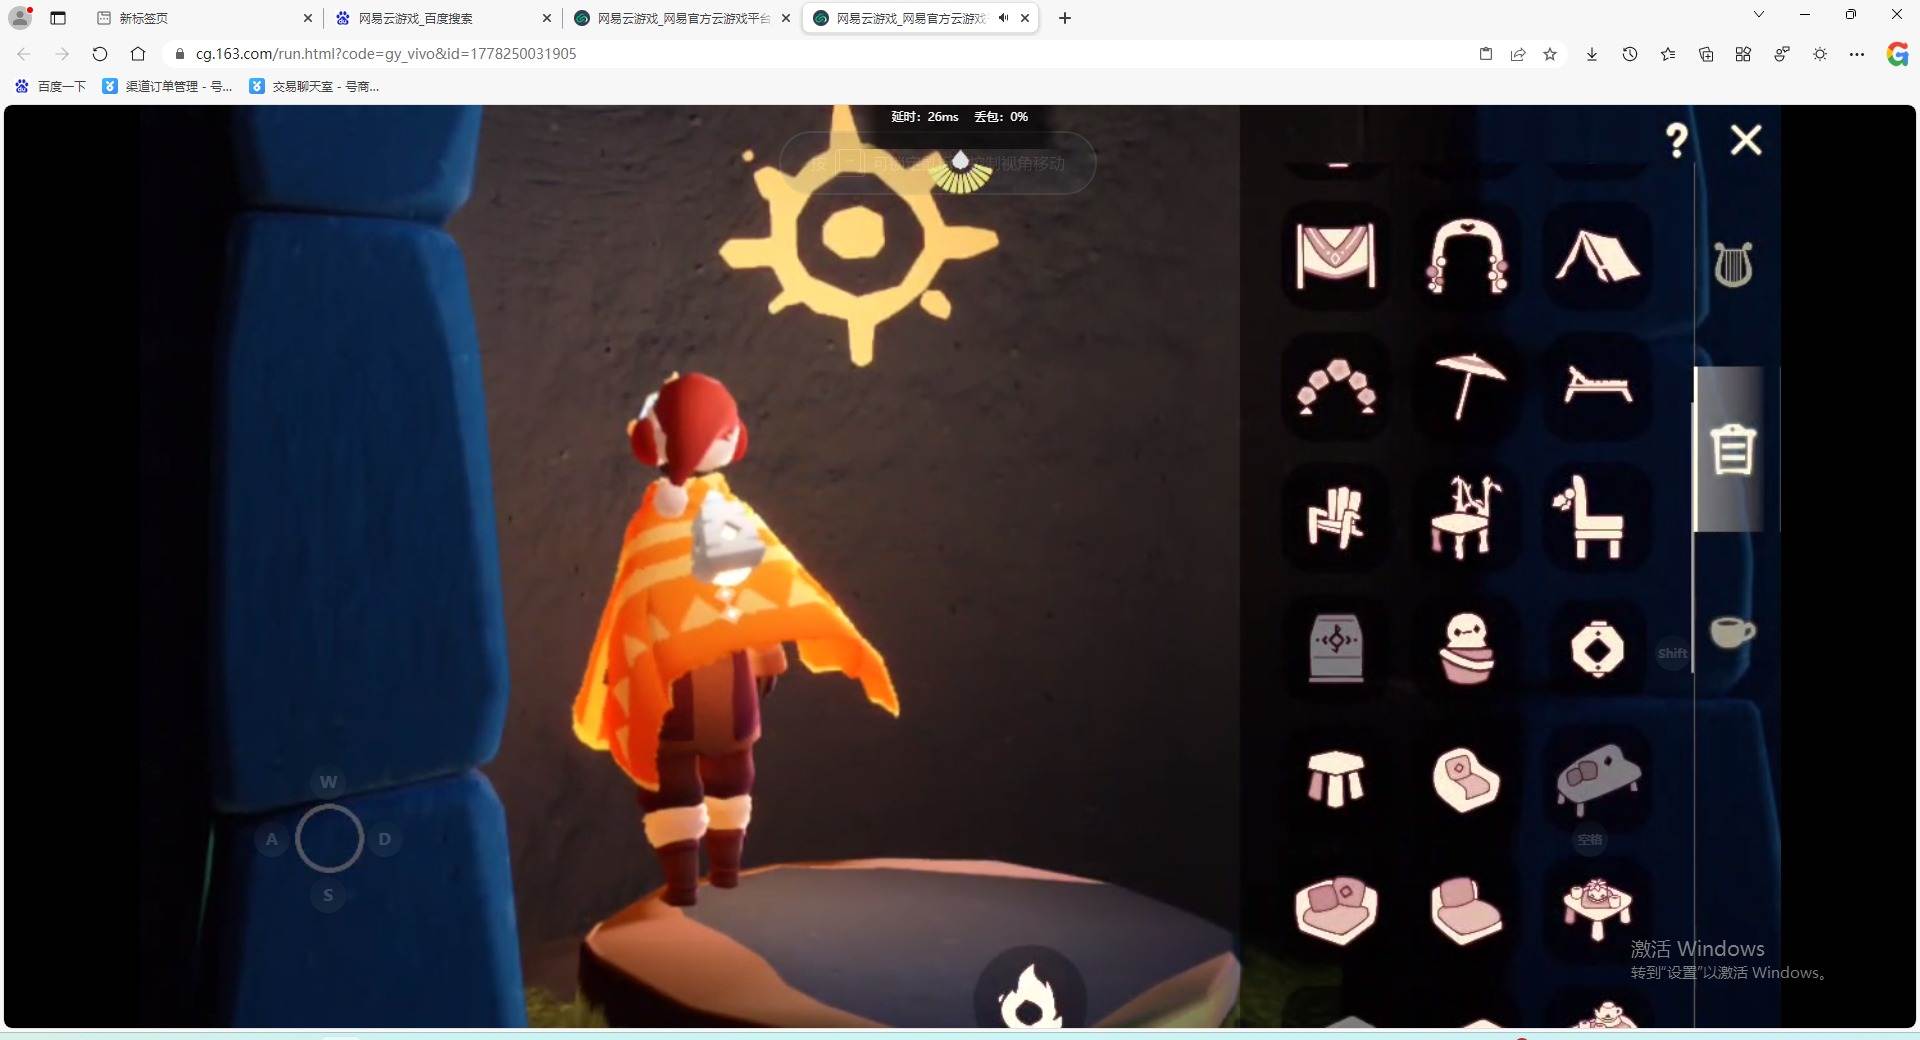Image resolution: width=1920 pixels, height=1040 pixels.
Task: Select the flower garland arch prop
Action: (1336, 387)
